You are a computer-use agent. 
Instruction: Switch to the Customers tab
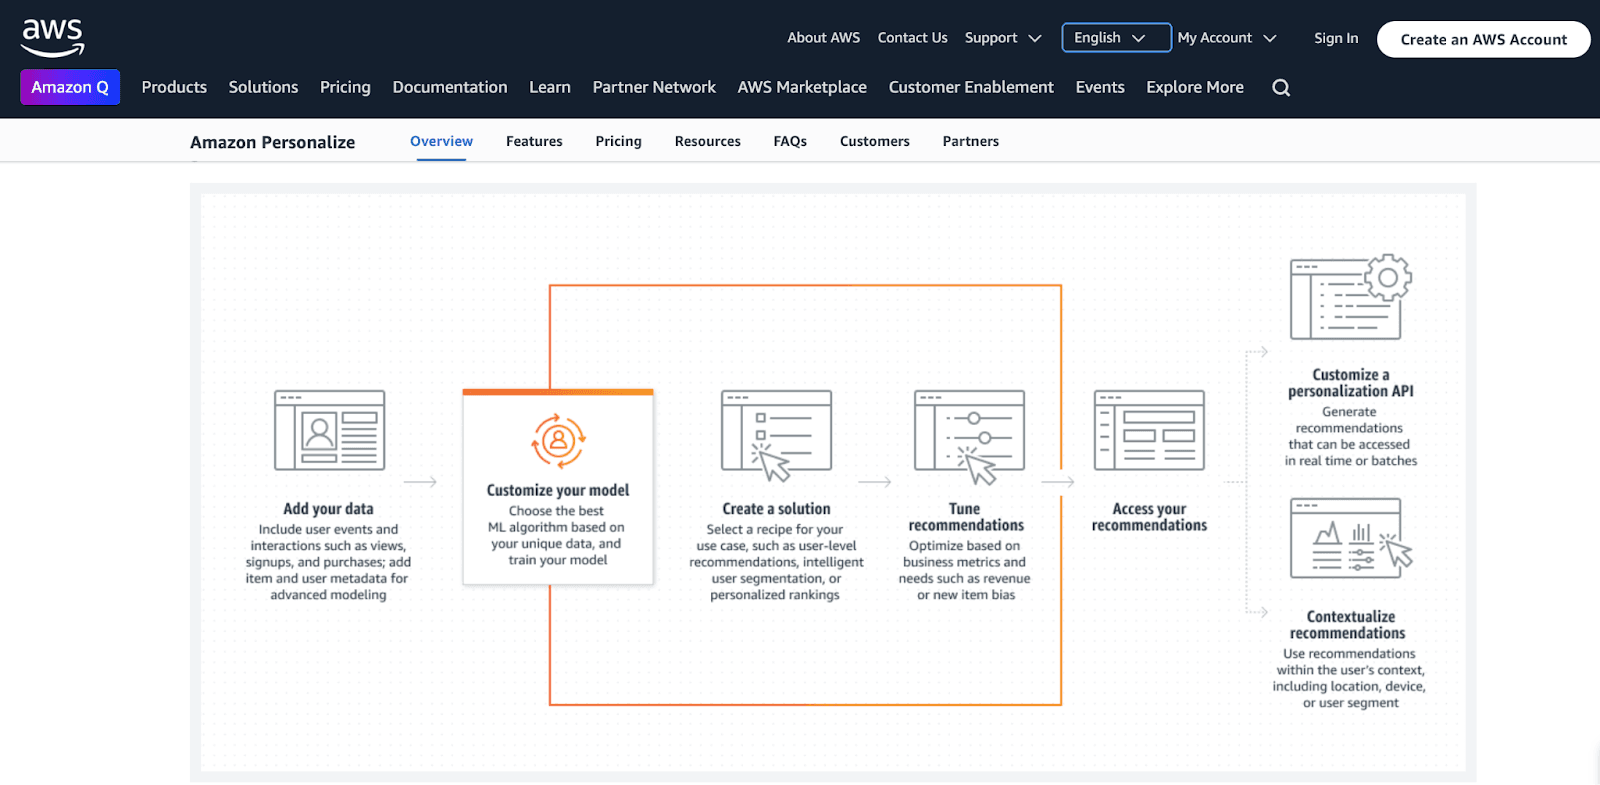coord(875,141)
